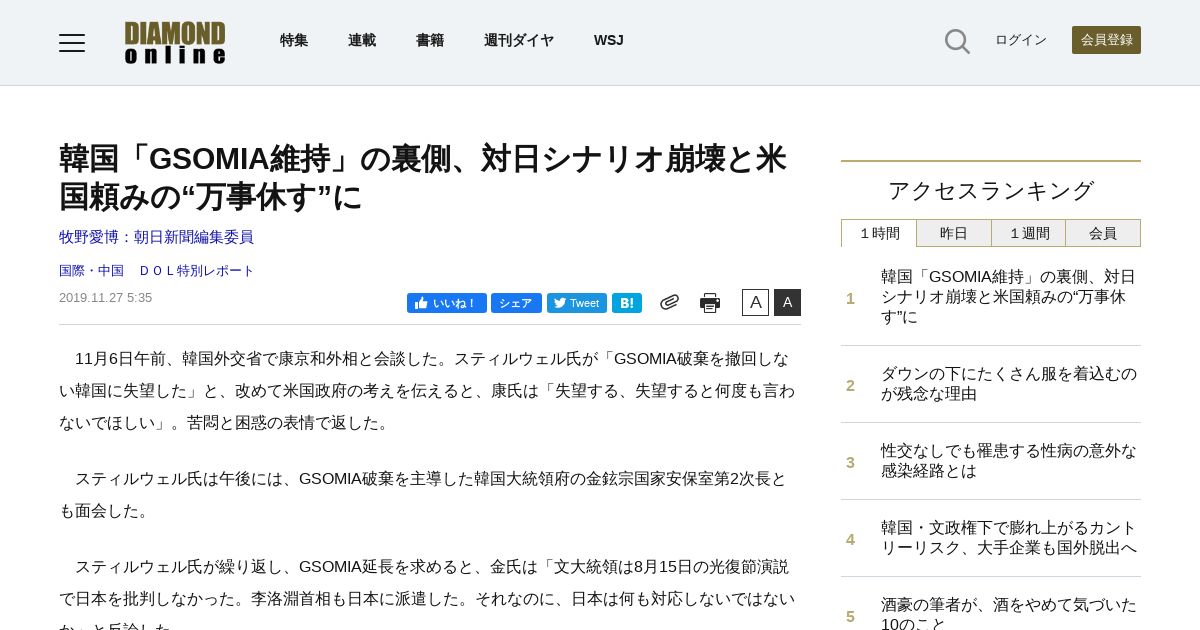Viewport: 1200px width, 630px height.
Task: Switch ranking to １週間 tab
Action: coord(1028,233)
